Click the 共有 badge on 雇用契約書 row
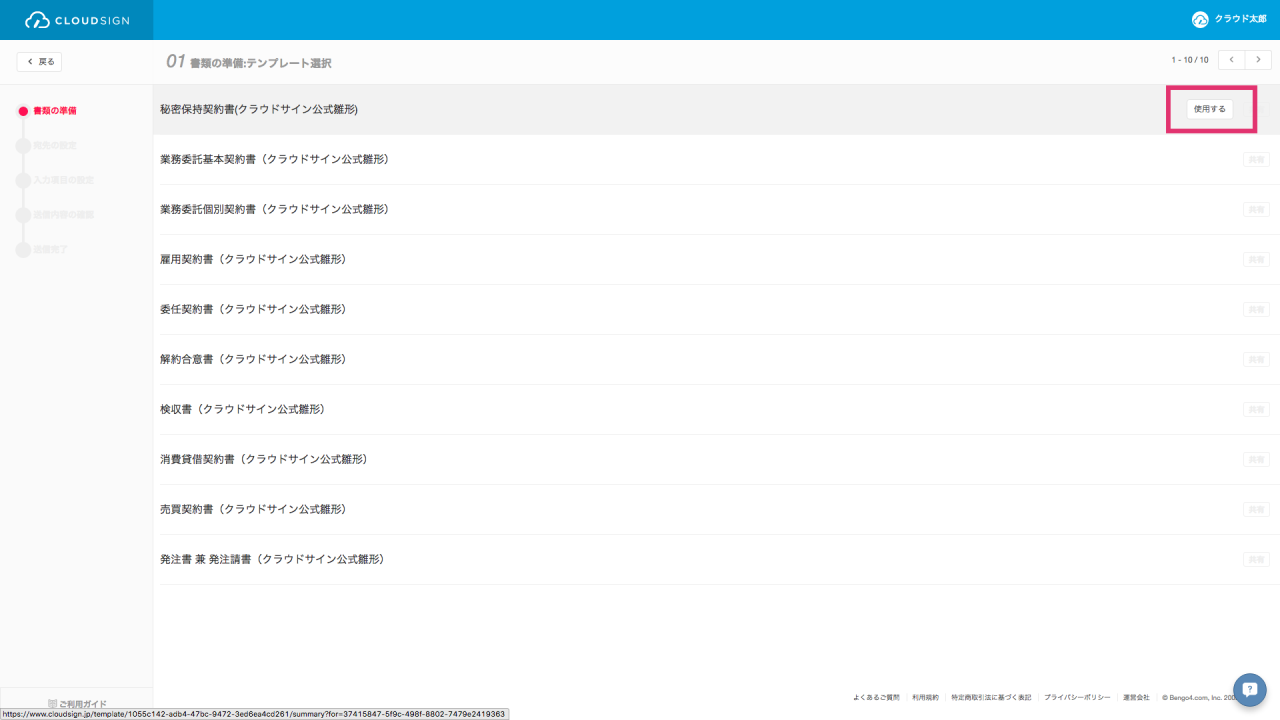Image resolution: width=1280 pixels, height=720 pixels. coord(1256,259)
